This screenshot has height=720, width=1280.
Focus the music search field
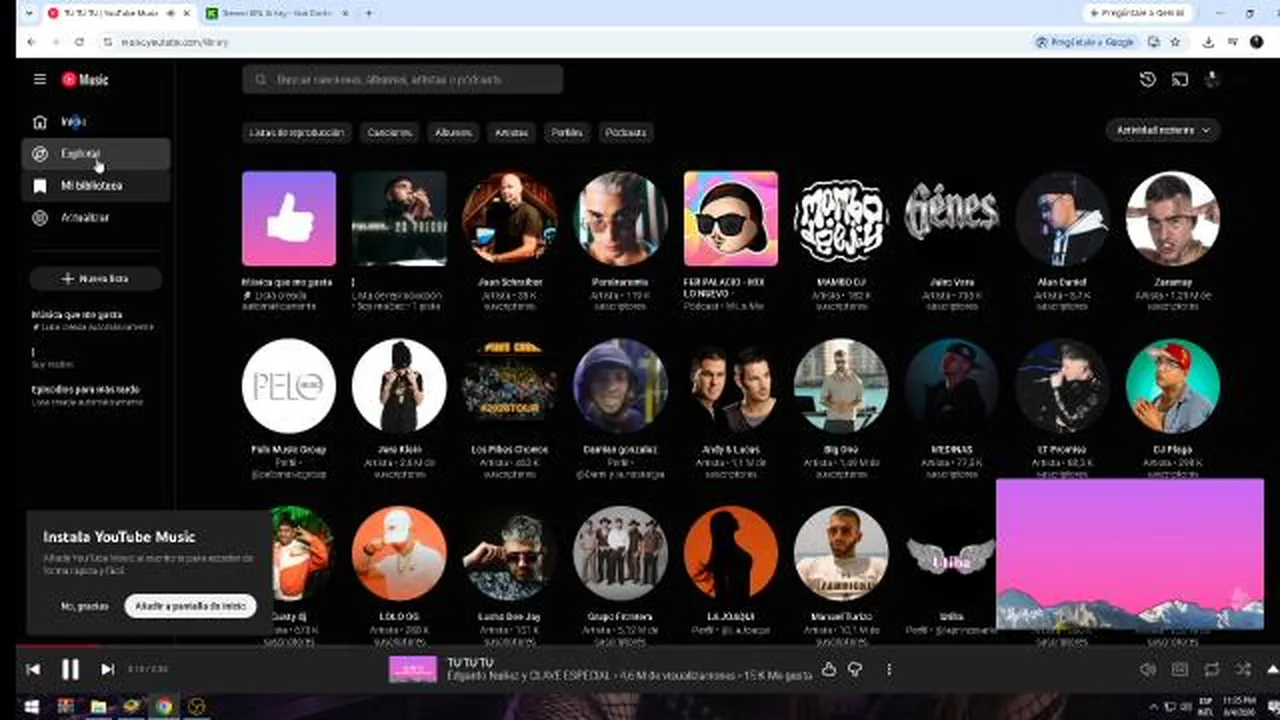click(x=402, y=79)
